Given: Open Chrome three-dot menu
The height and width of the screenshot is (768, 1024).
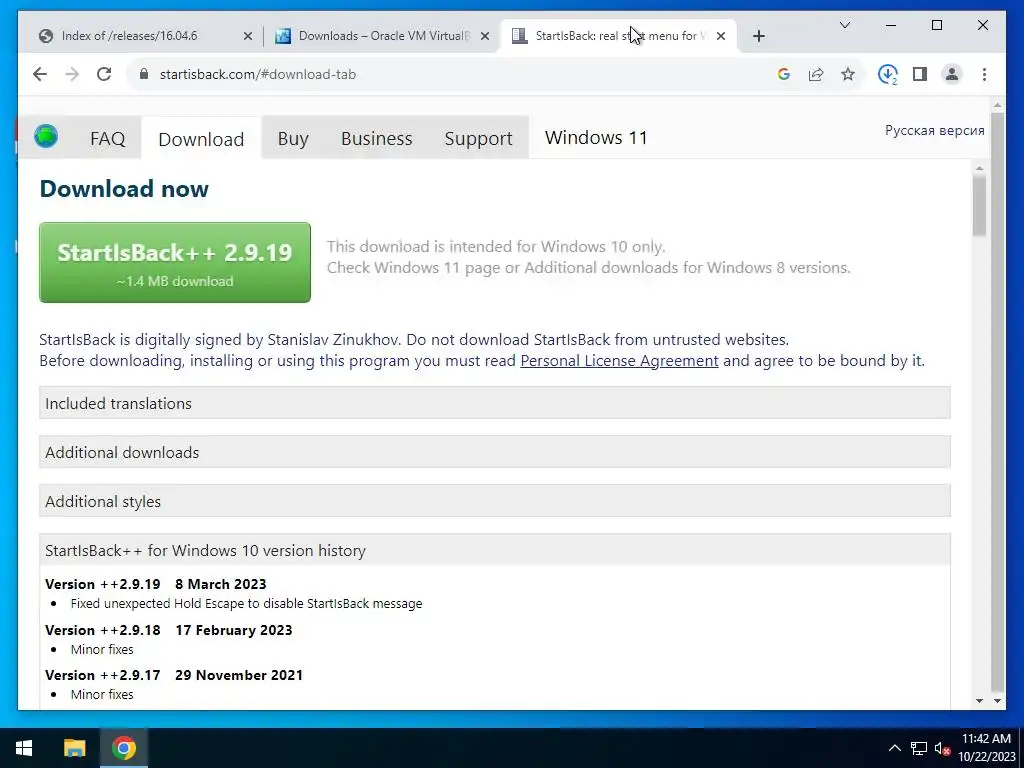Looking at the screenshot, I should 984,74.
